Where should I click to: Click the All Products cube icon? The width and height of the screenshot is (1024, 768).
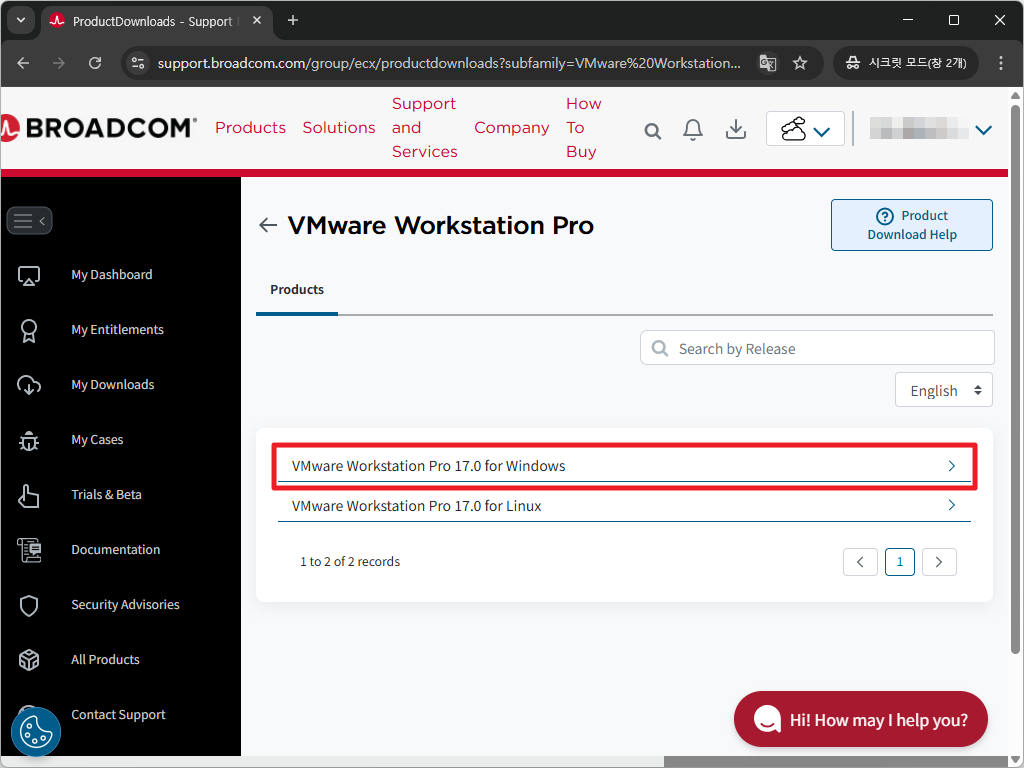coord(29,660)
